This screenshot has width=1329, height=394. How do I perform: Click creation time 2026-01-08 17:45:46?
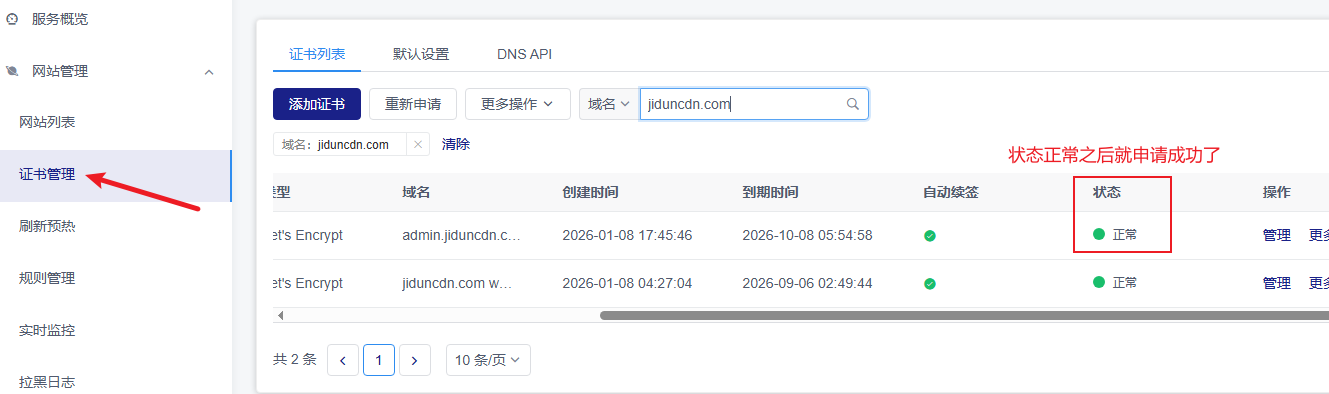pyautogui.click(x=627, y=235)
